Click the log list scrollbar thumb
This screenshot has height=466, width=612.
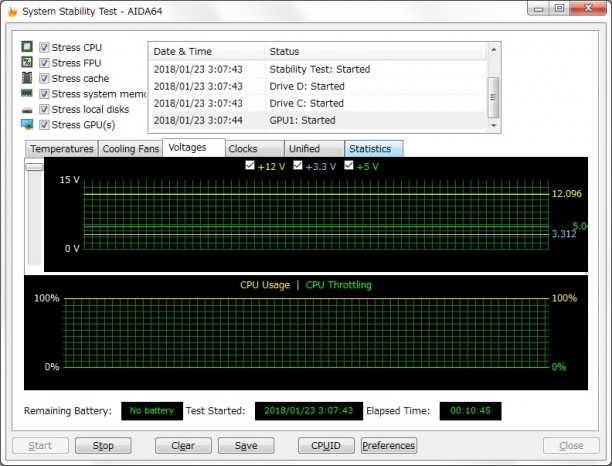tap(494, 97)
